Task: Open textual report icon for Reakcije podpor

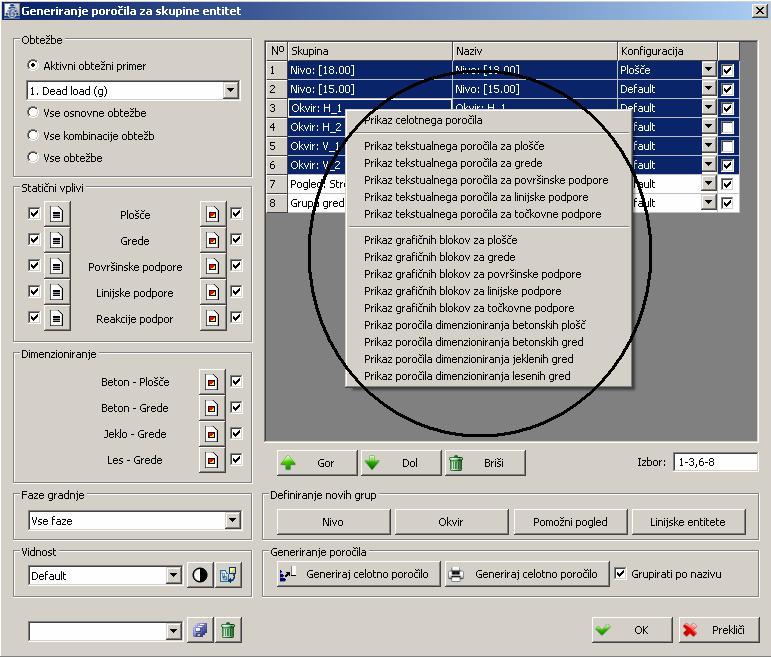Action: [x=57, y=319]
